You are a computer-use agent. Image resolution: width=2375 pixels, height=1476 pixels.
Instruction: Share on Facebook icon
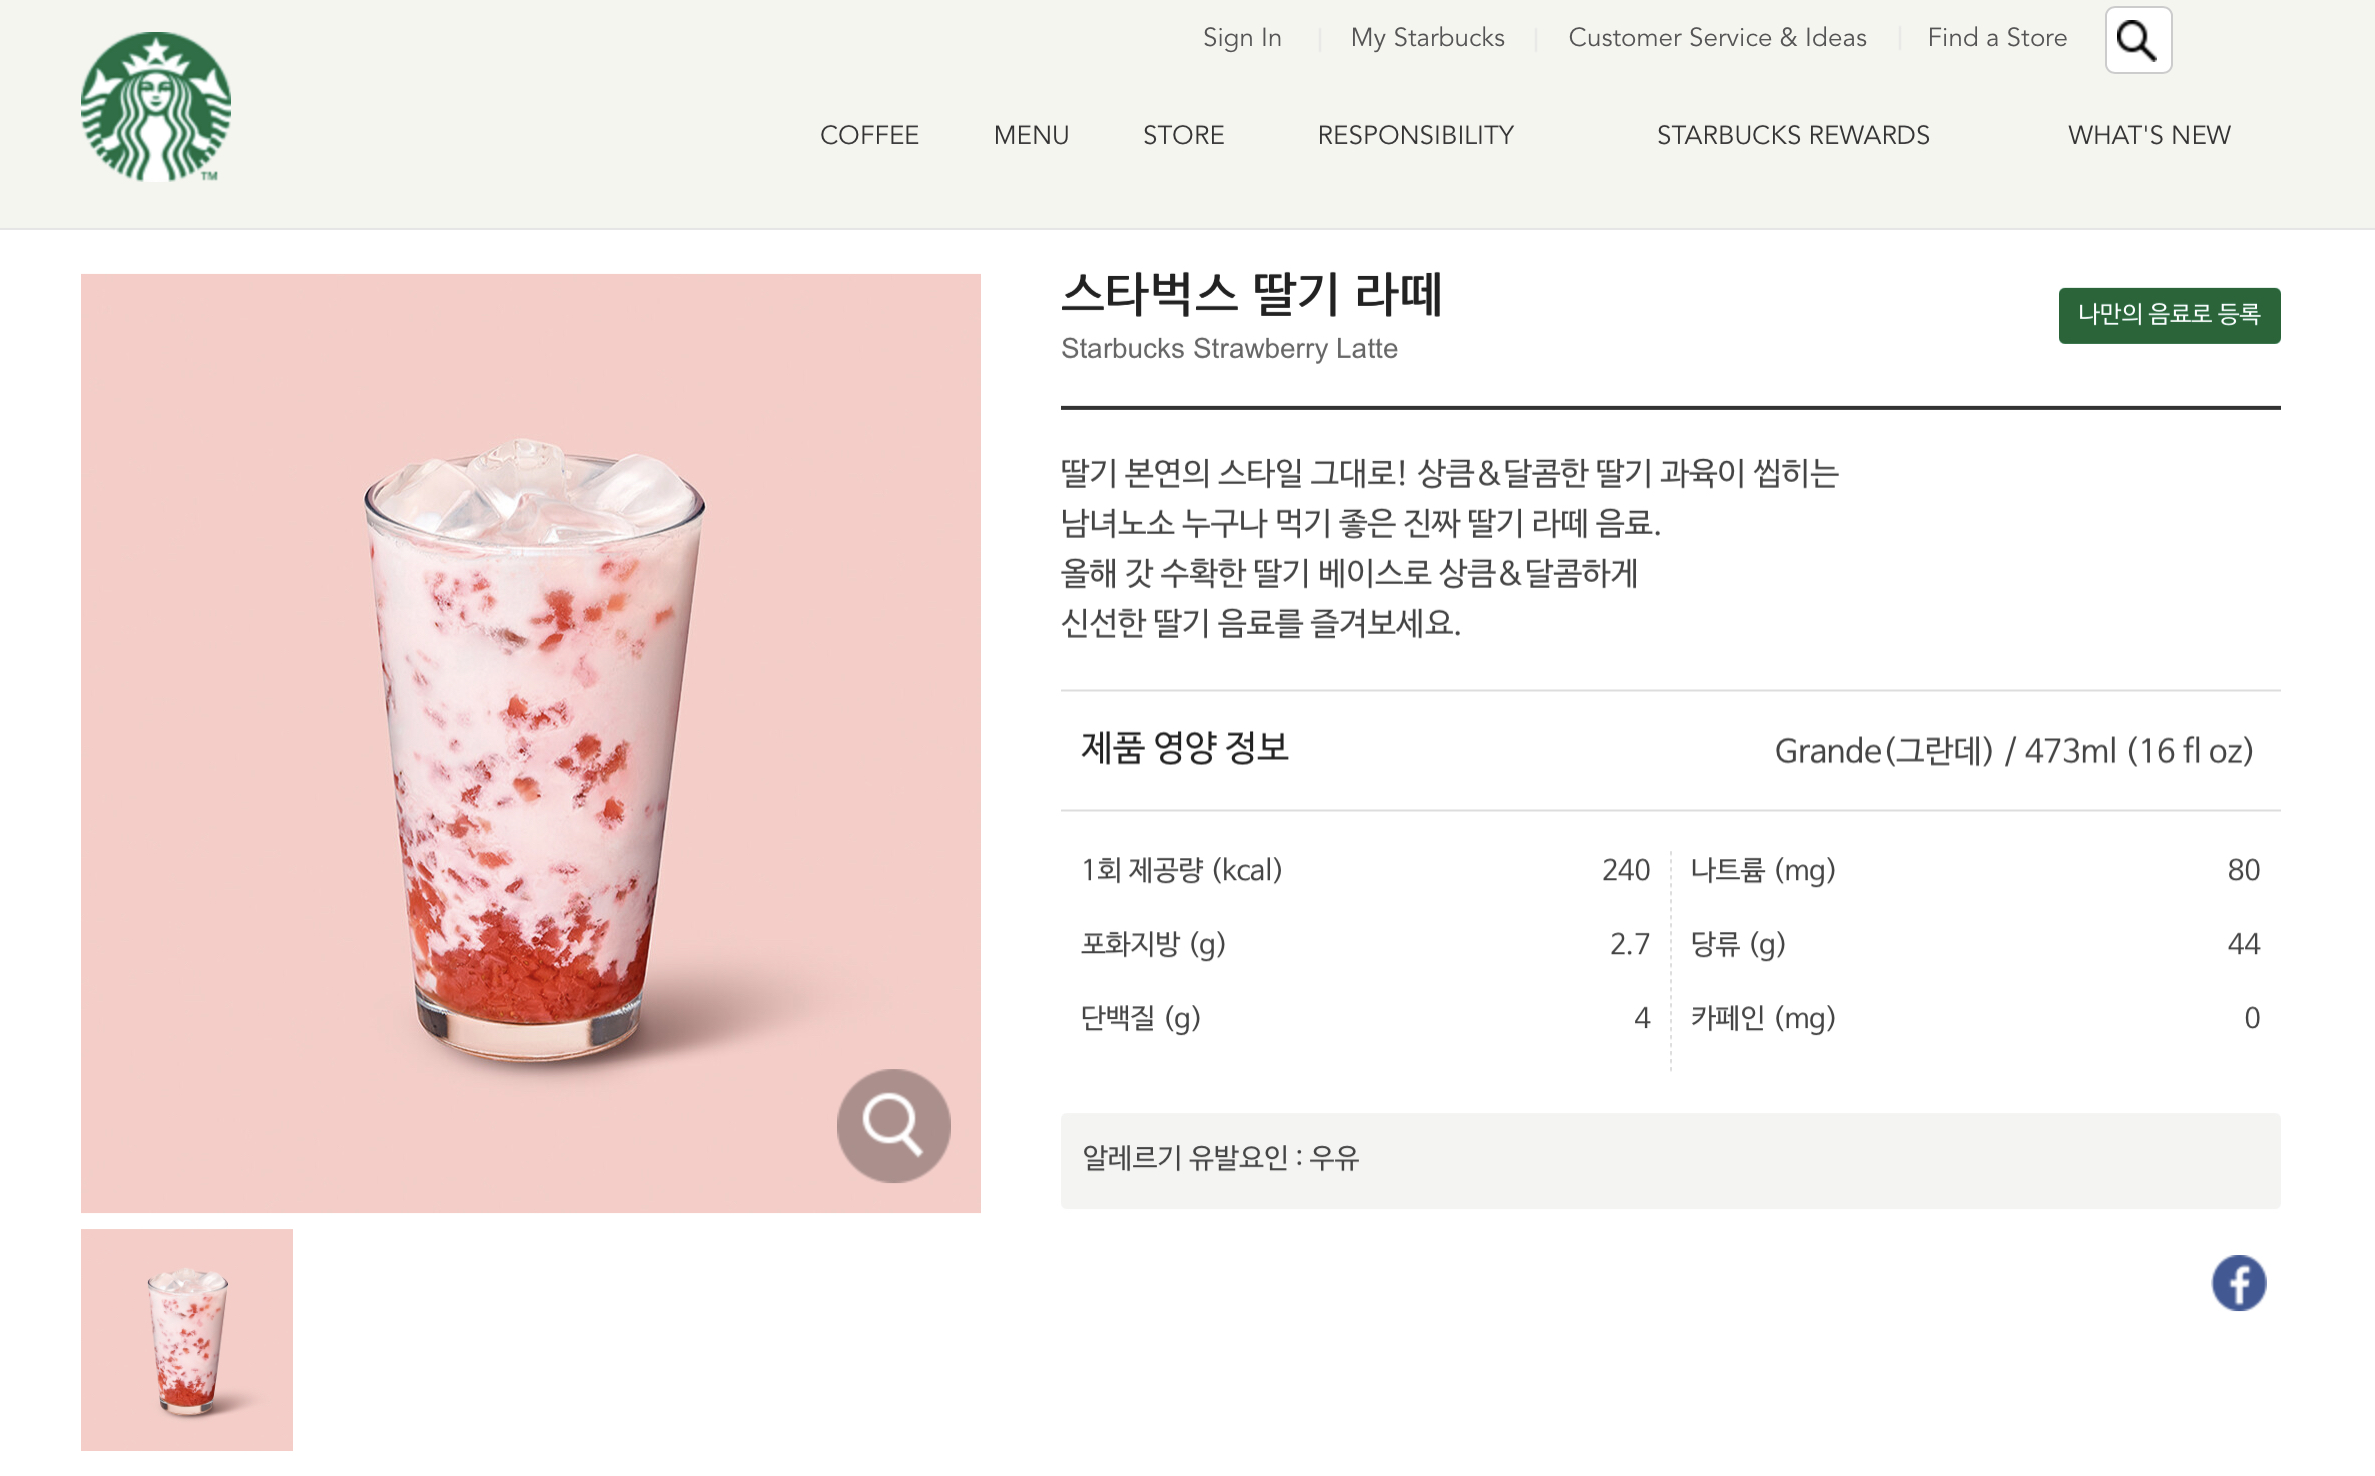click(x=2238, y=1283)
